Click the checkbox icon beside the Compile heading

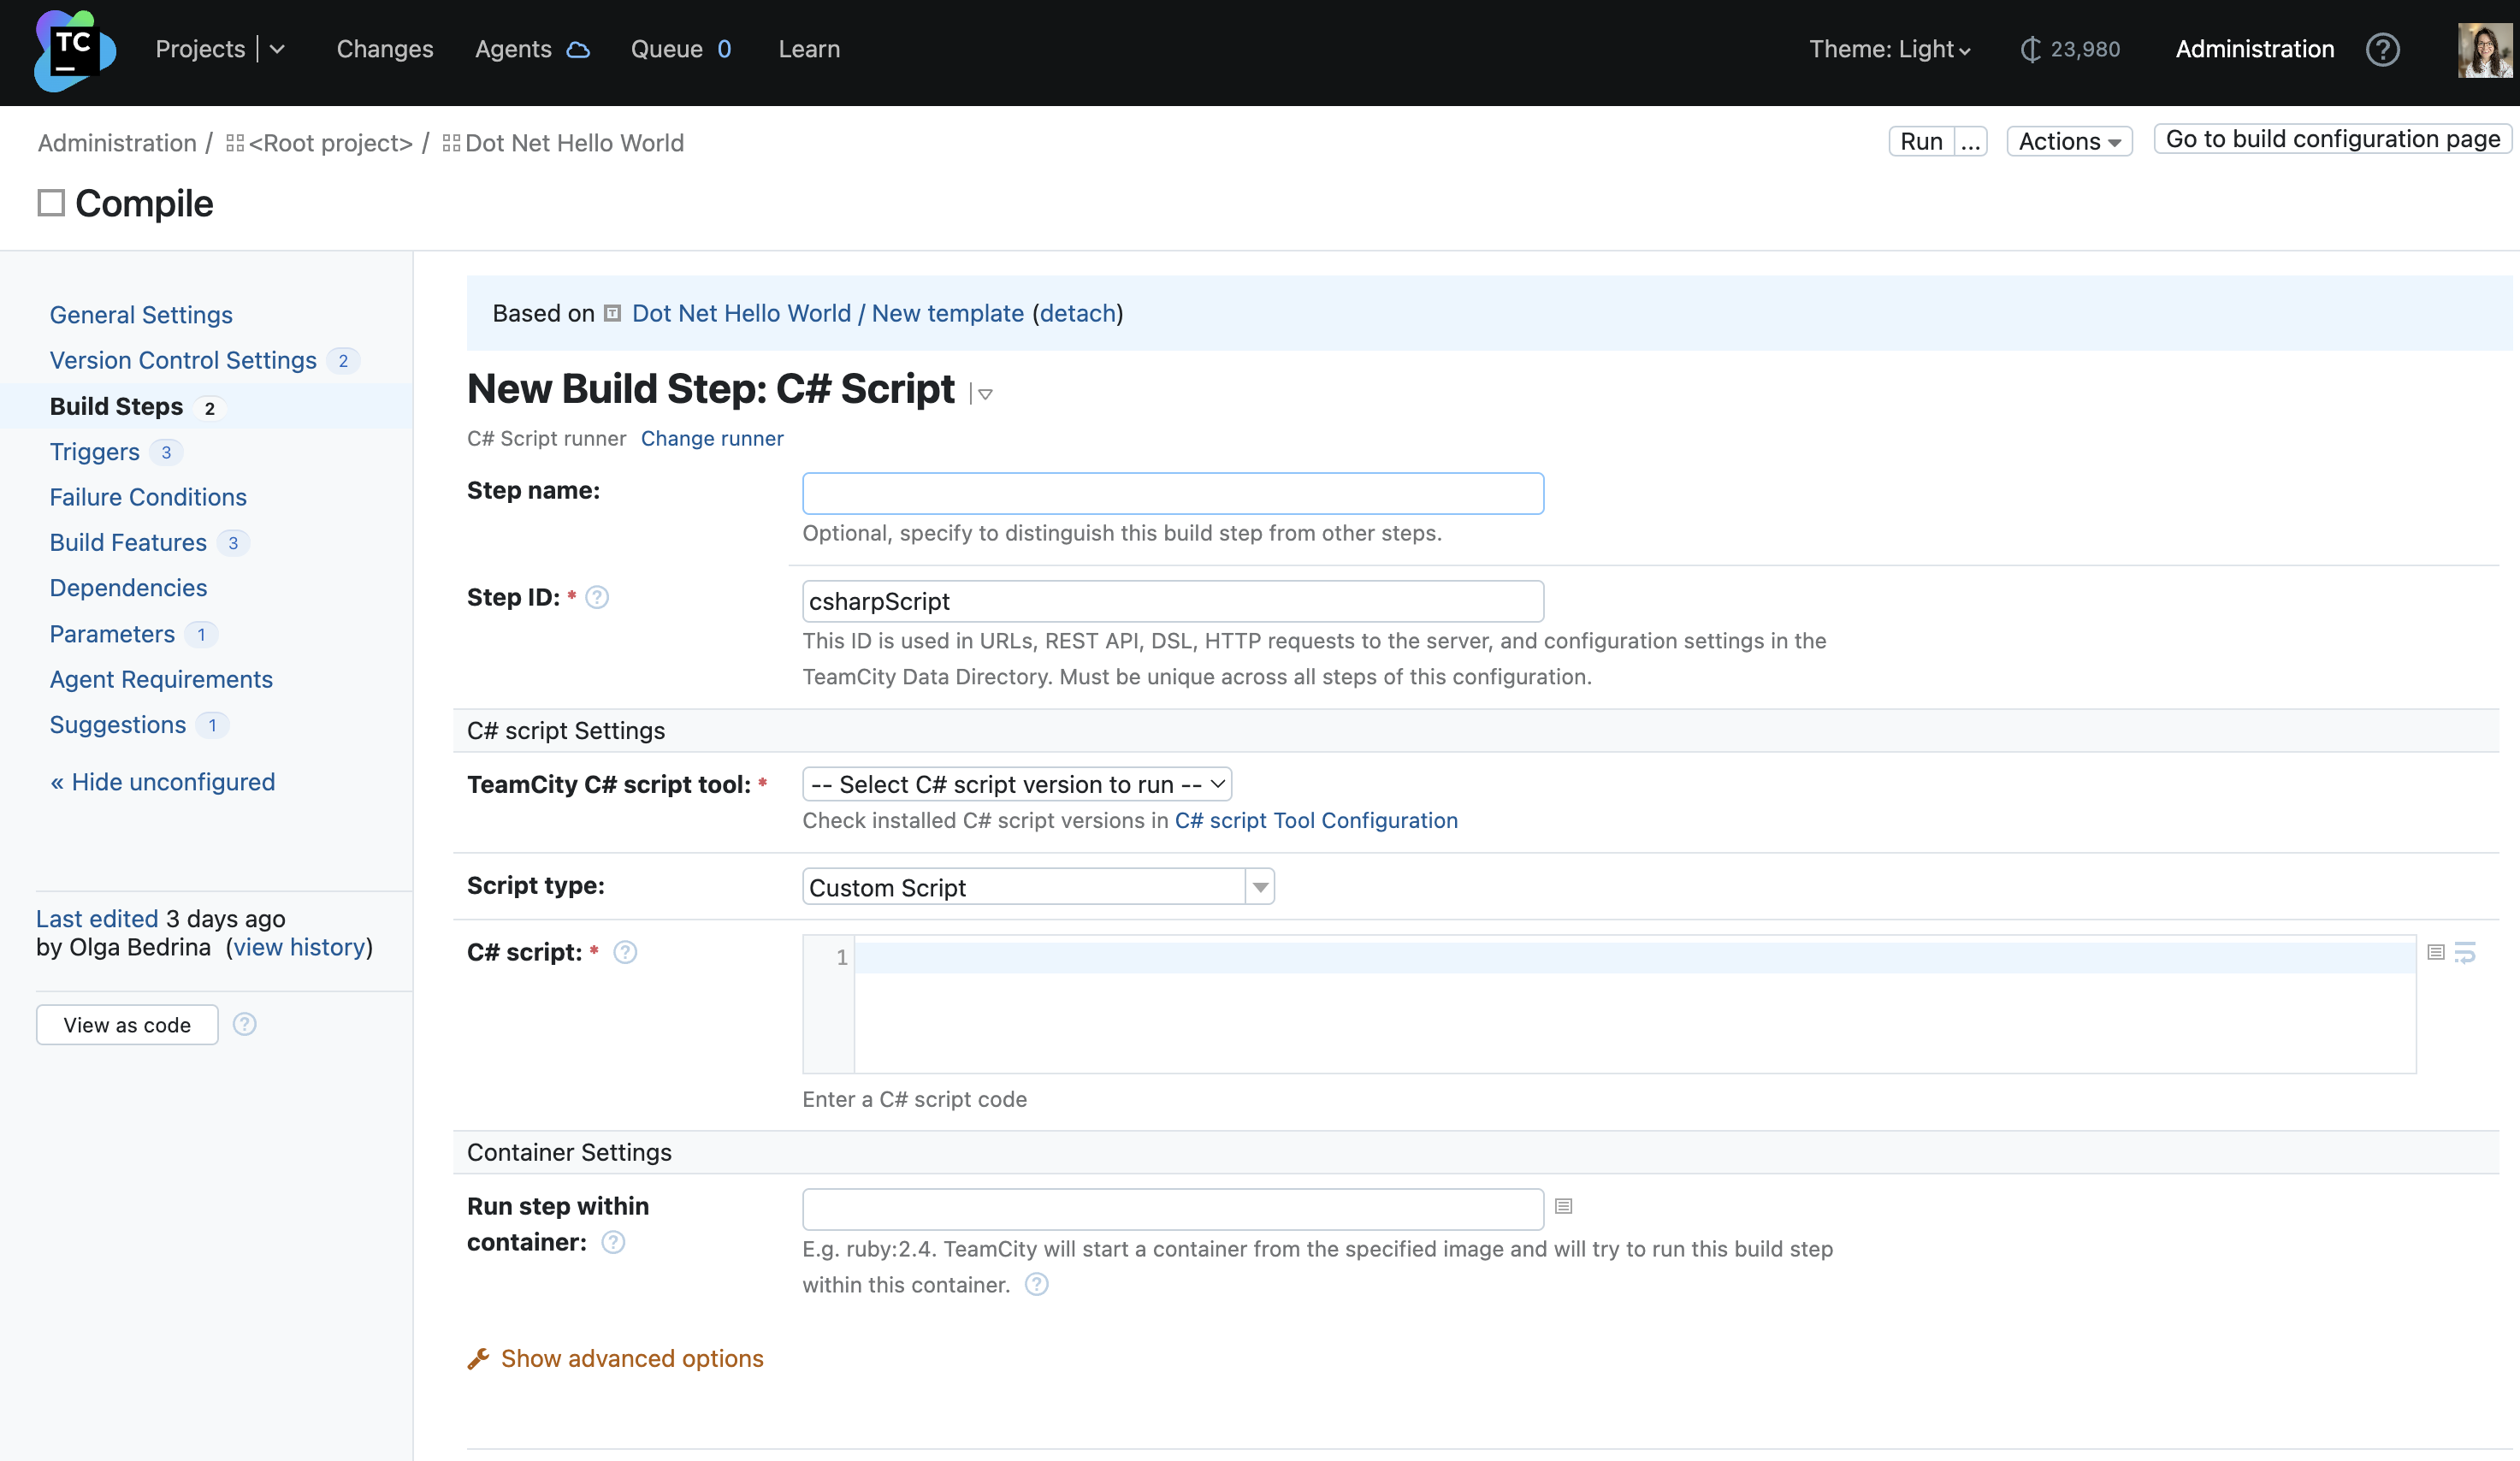(x=50, y=202)
